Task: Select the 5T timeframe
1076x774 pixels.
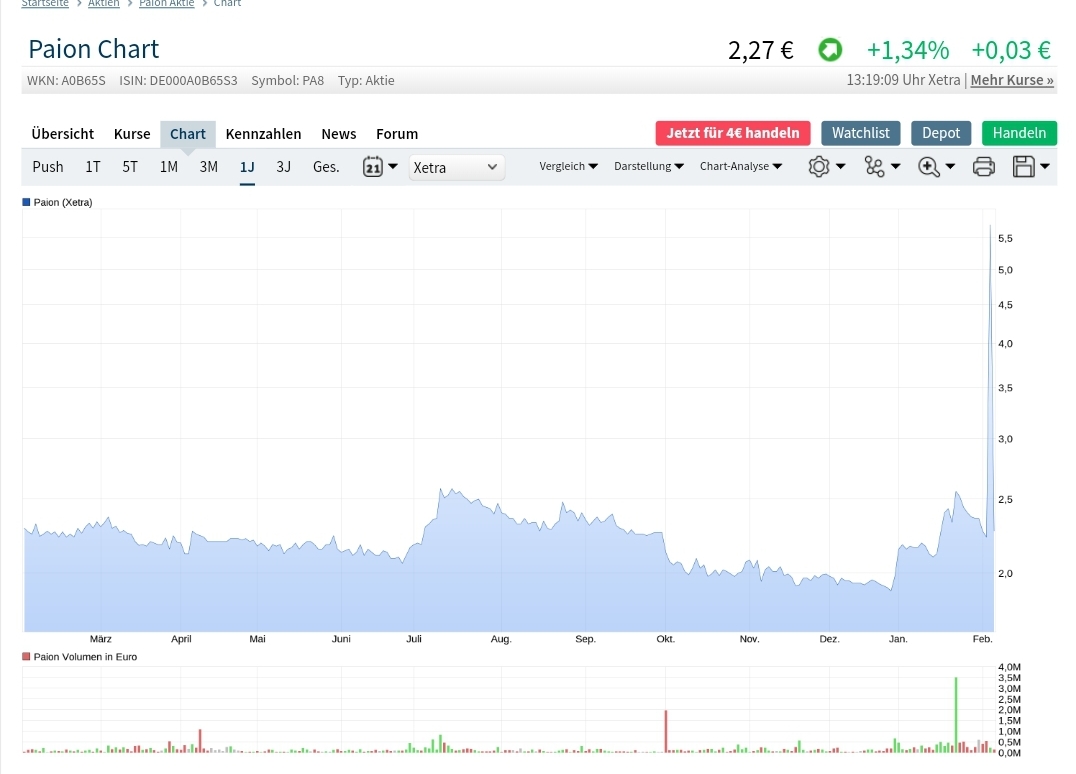Action: (130, 167)
